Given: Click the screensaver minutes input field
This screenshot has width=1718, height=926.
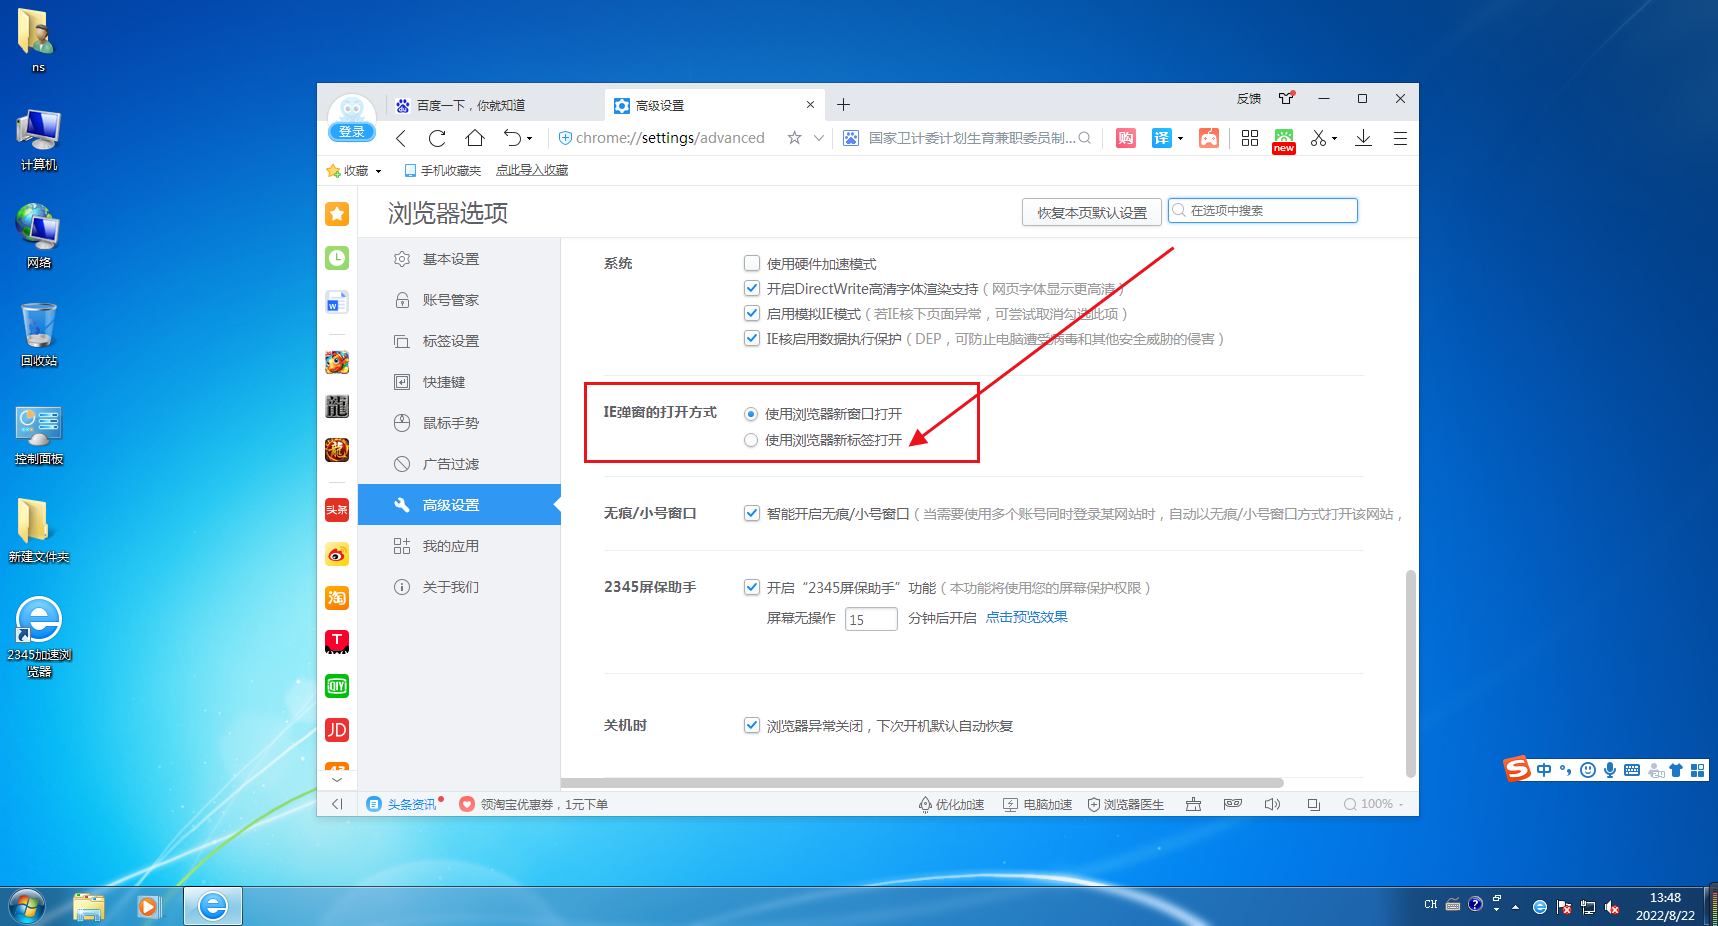Looking at the screenshot, I should coord(871,619).
